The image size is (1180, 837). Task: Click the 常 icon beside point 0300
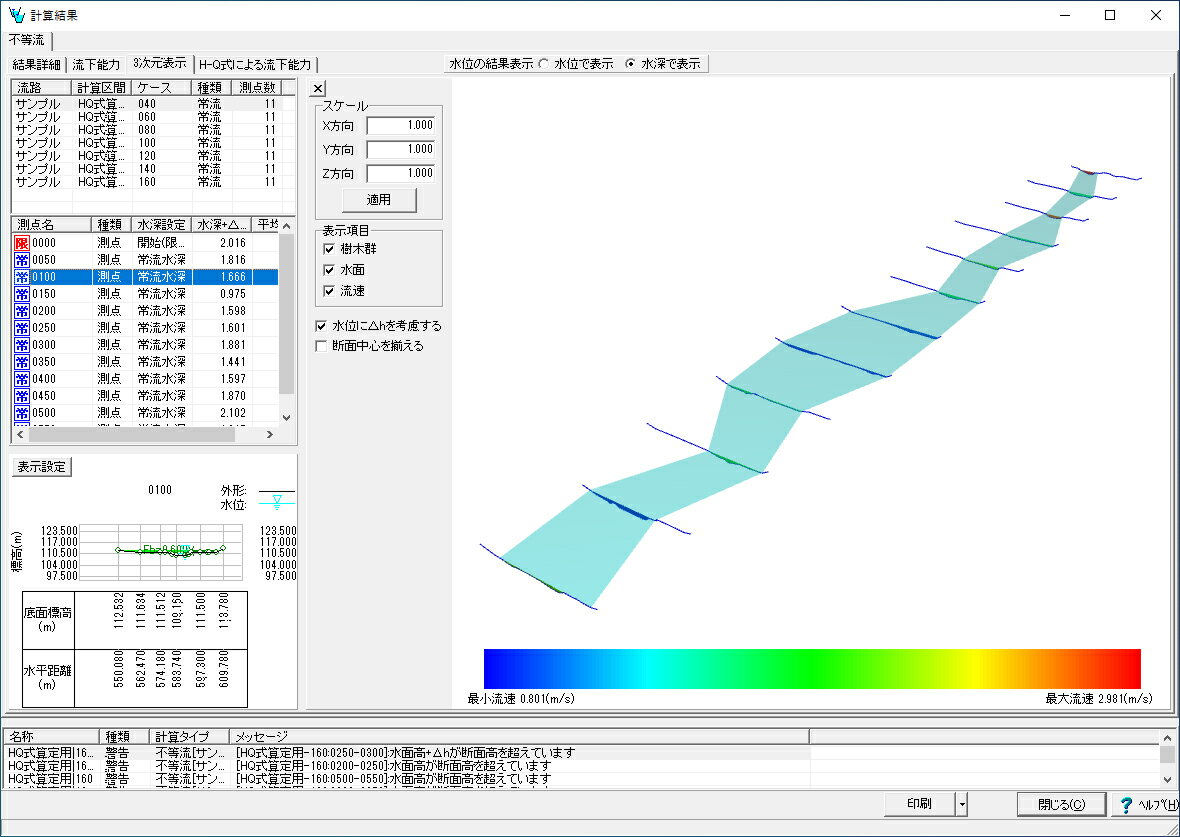(21, 345)
